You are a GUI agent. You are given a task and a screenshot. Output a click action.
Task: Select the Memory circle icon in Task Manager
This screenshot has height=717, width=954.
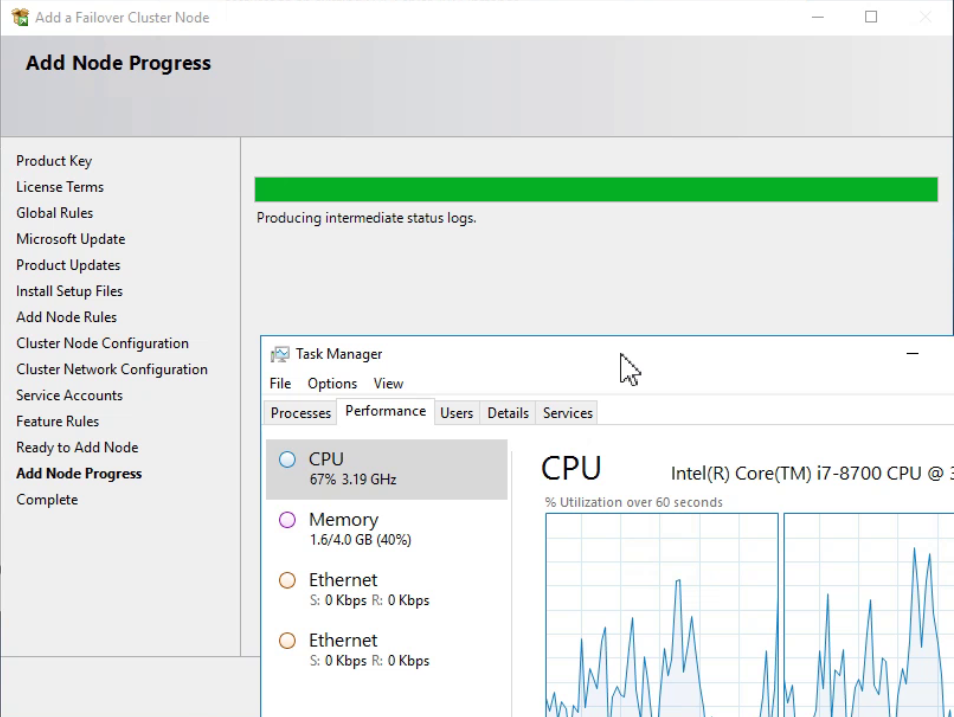pyautogui.click(x=287, y=520)
